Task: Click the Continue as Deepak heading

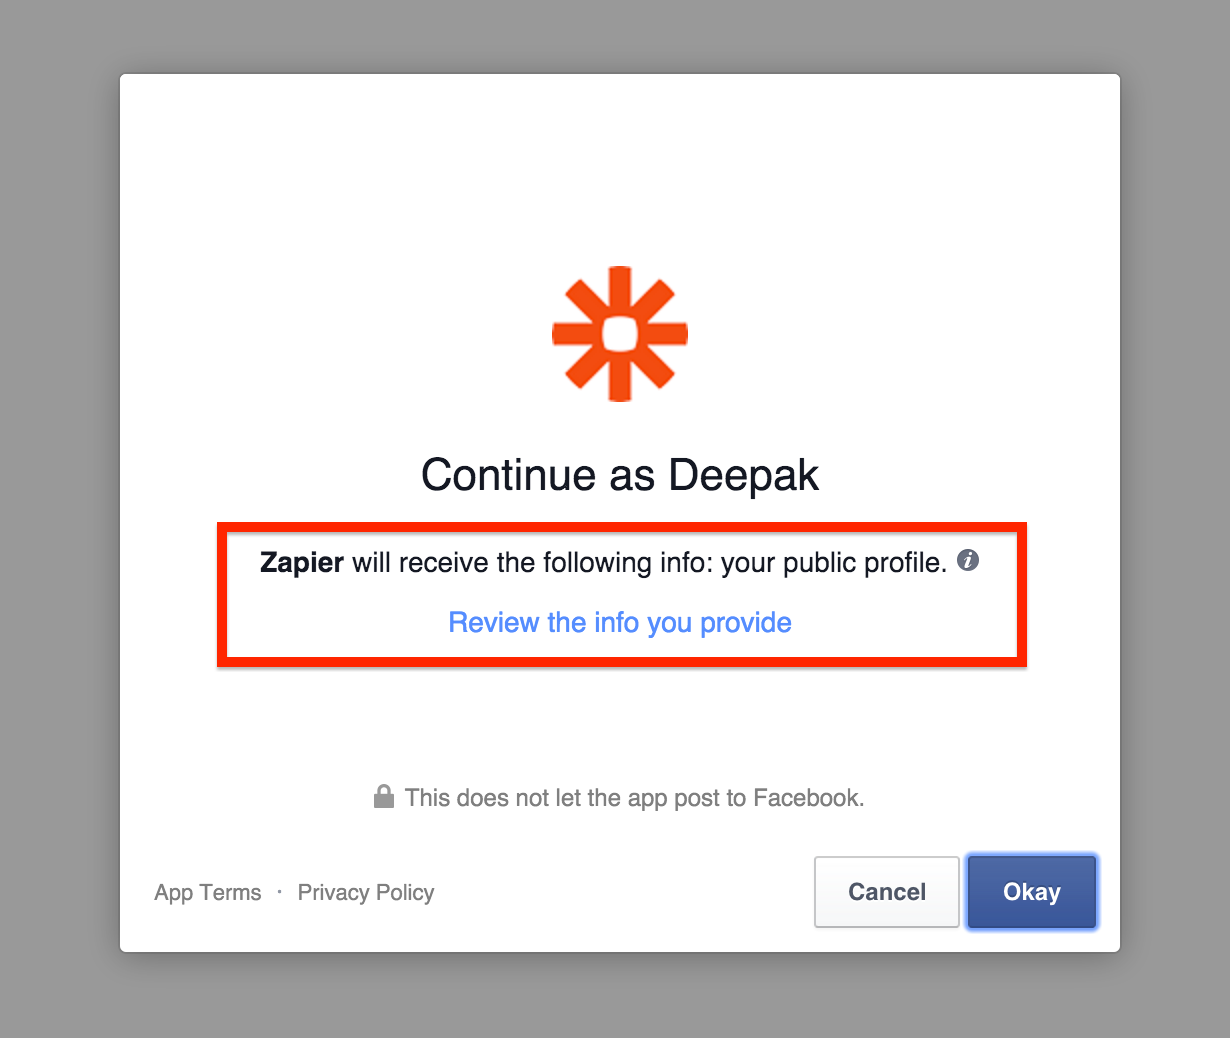Action: 620,475
